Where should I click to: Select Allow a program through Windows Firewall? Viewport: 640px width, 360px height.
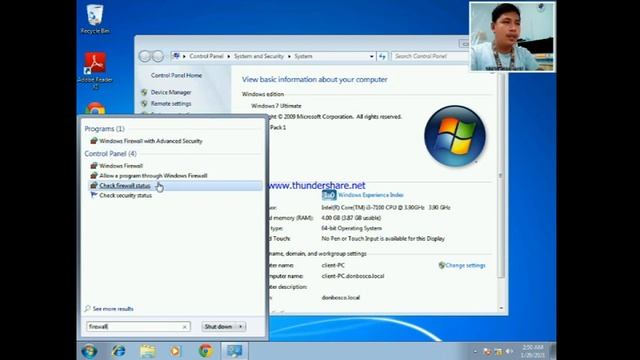pos(153,176)
